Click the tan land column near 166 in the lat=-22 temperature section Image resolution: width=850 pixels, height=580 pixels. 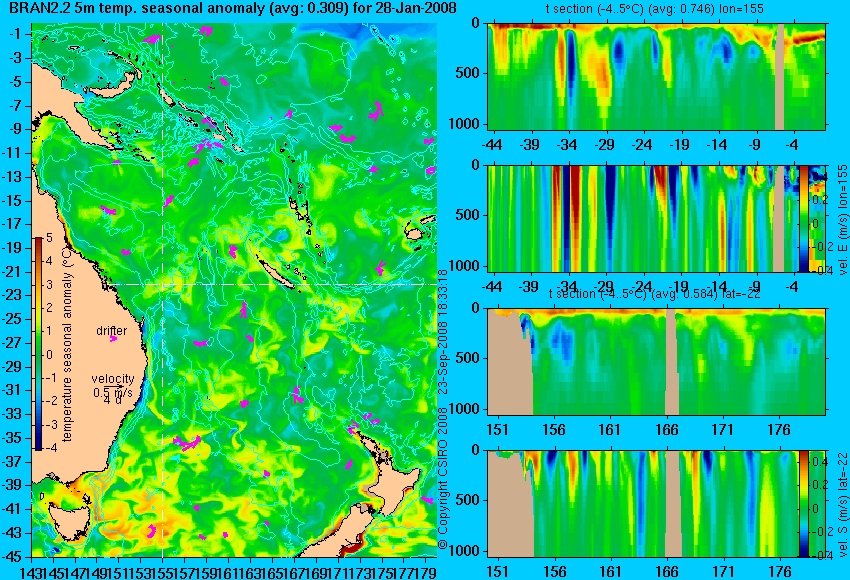point(671,362)
